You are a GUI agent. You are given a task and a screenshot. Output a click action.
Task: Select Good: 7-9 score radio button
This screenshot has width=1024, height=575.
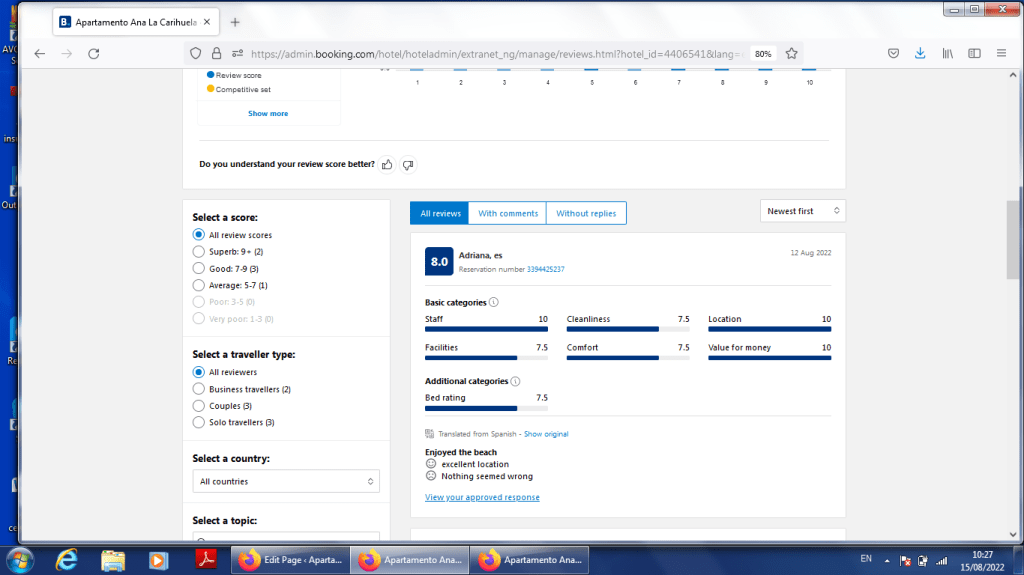tap(199, 269)
